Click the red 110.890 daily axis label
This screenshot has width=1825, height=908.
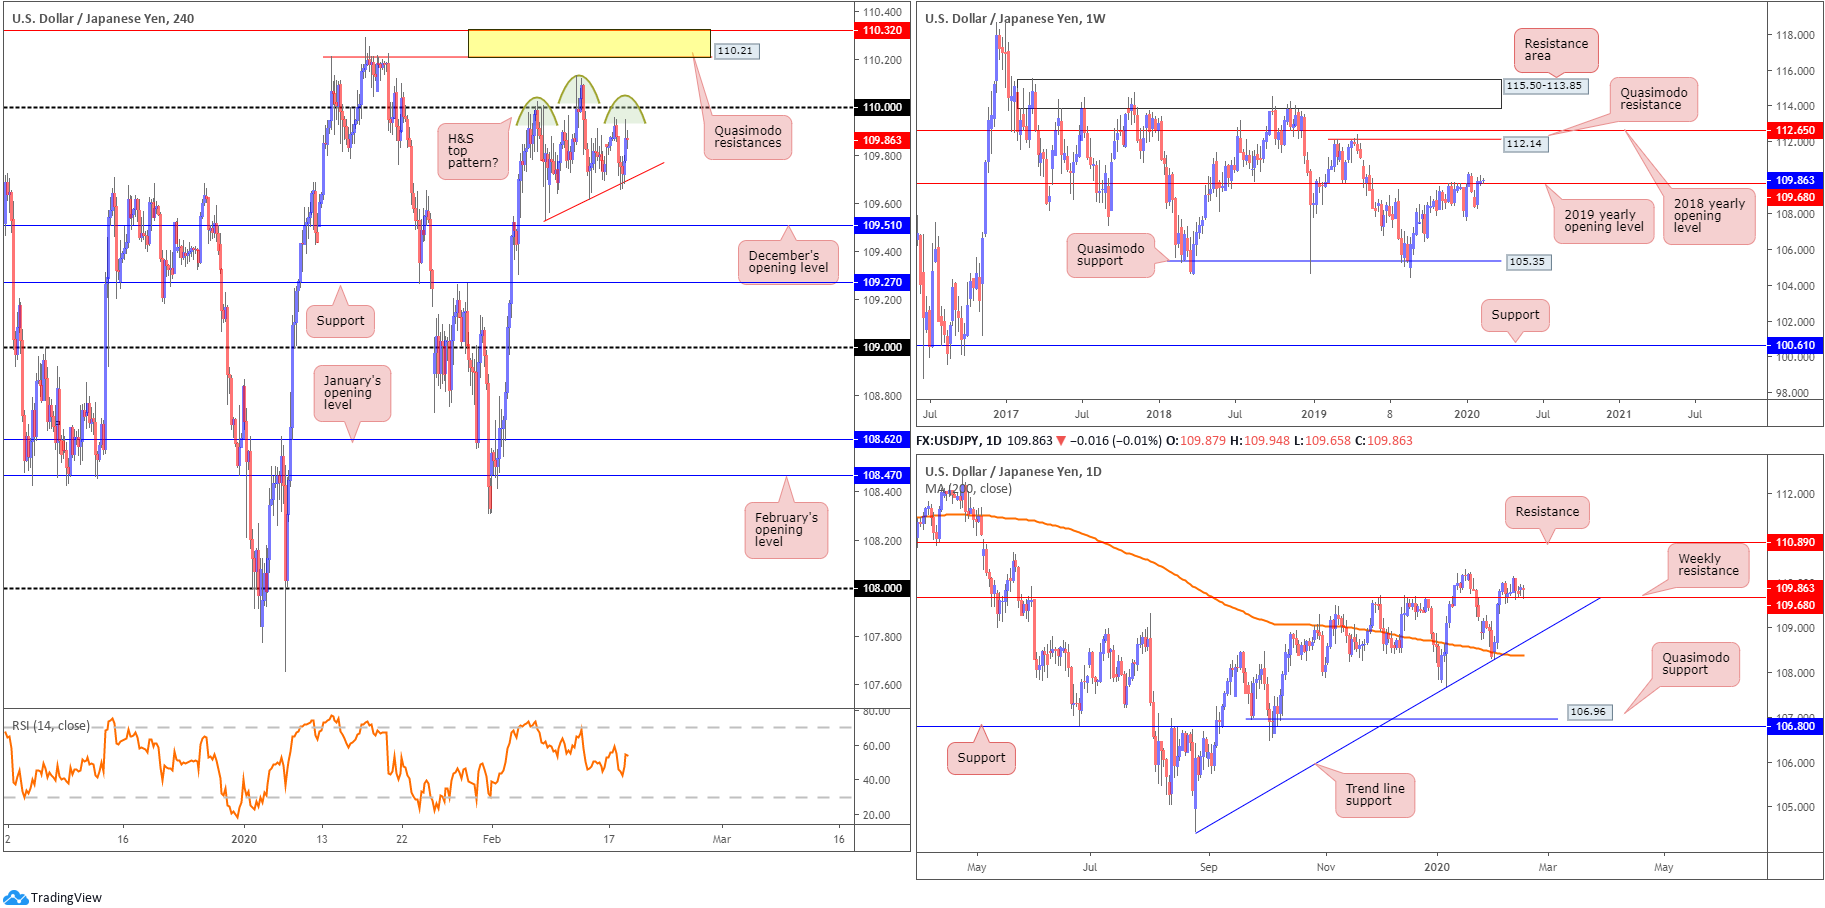1795,542
